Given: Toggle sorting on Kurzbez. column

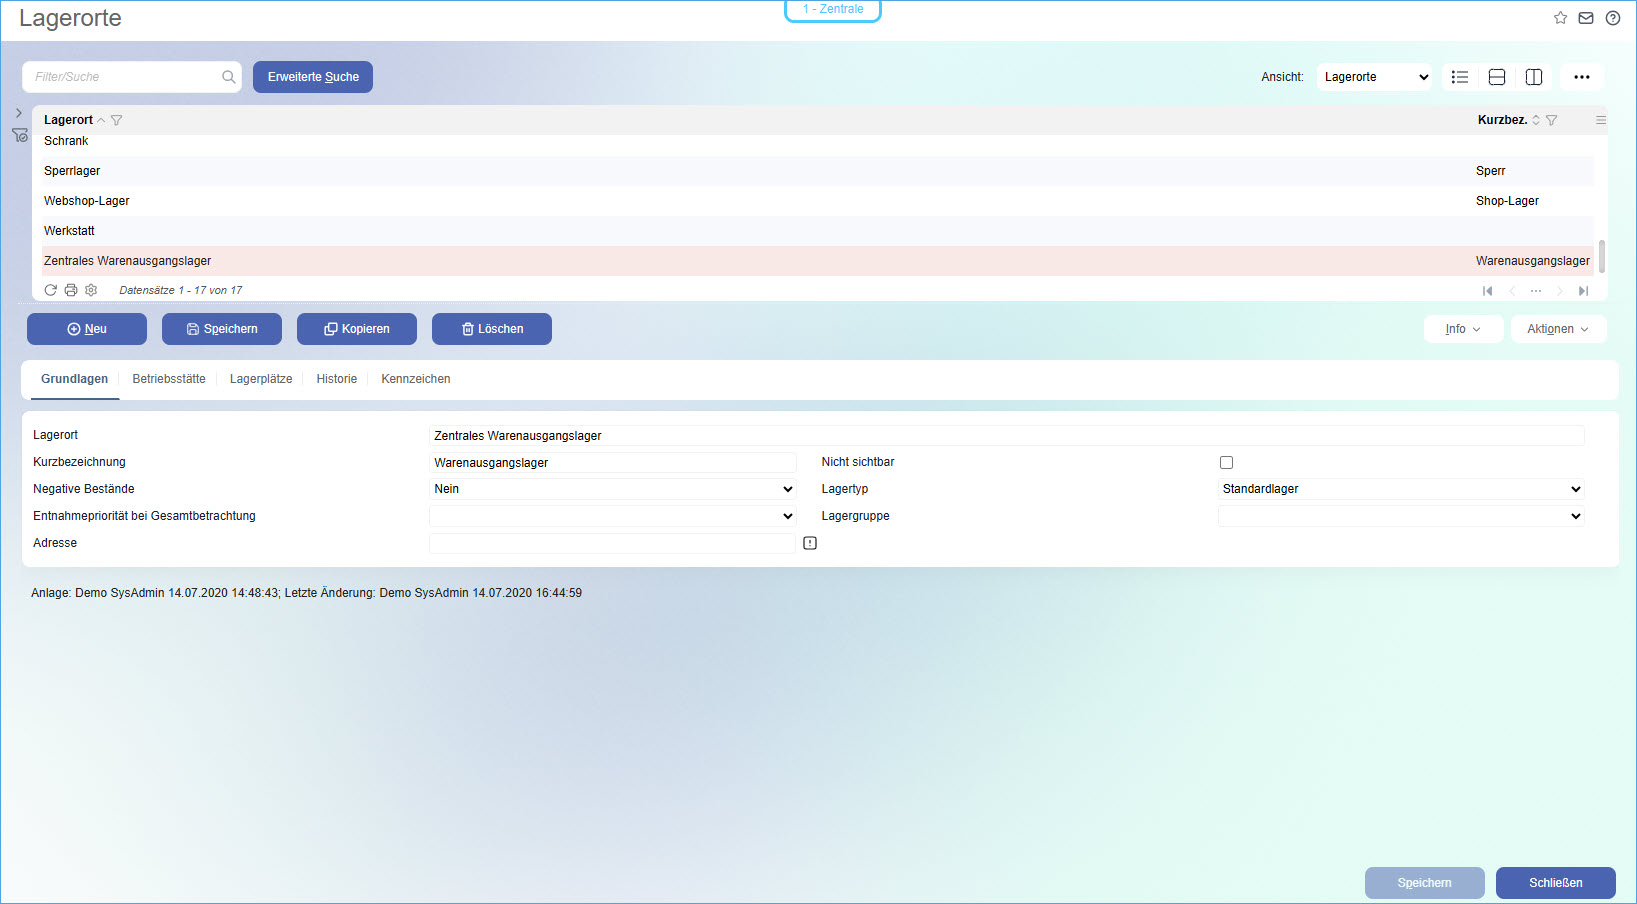Looking at the screenshot, I should (1536, 120).
